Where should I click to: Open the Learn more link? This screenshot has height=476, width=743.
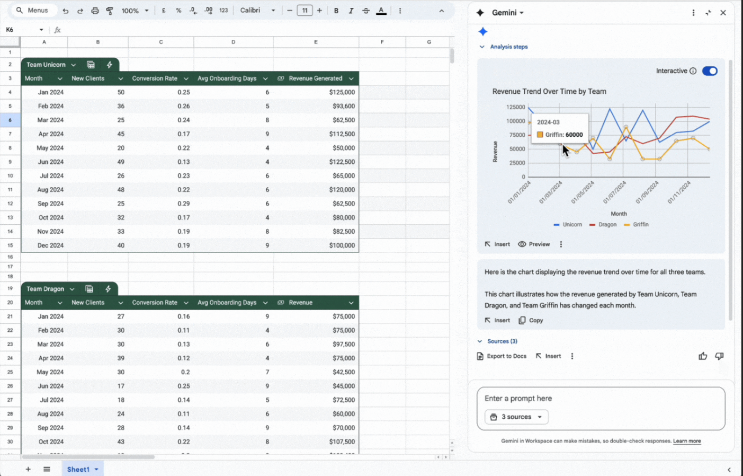pyautogui.click(x=687, y=441)
